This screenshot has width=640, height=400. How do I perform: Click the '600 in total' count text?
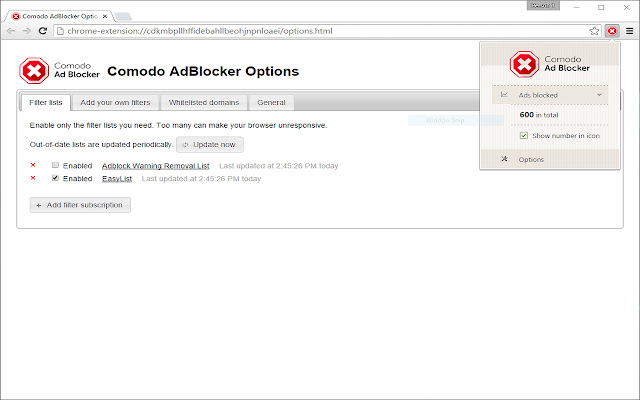tap(538, 115)
